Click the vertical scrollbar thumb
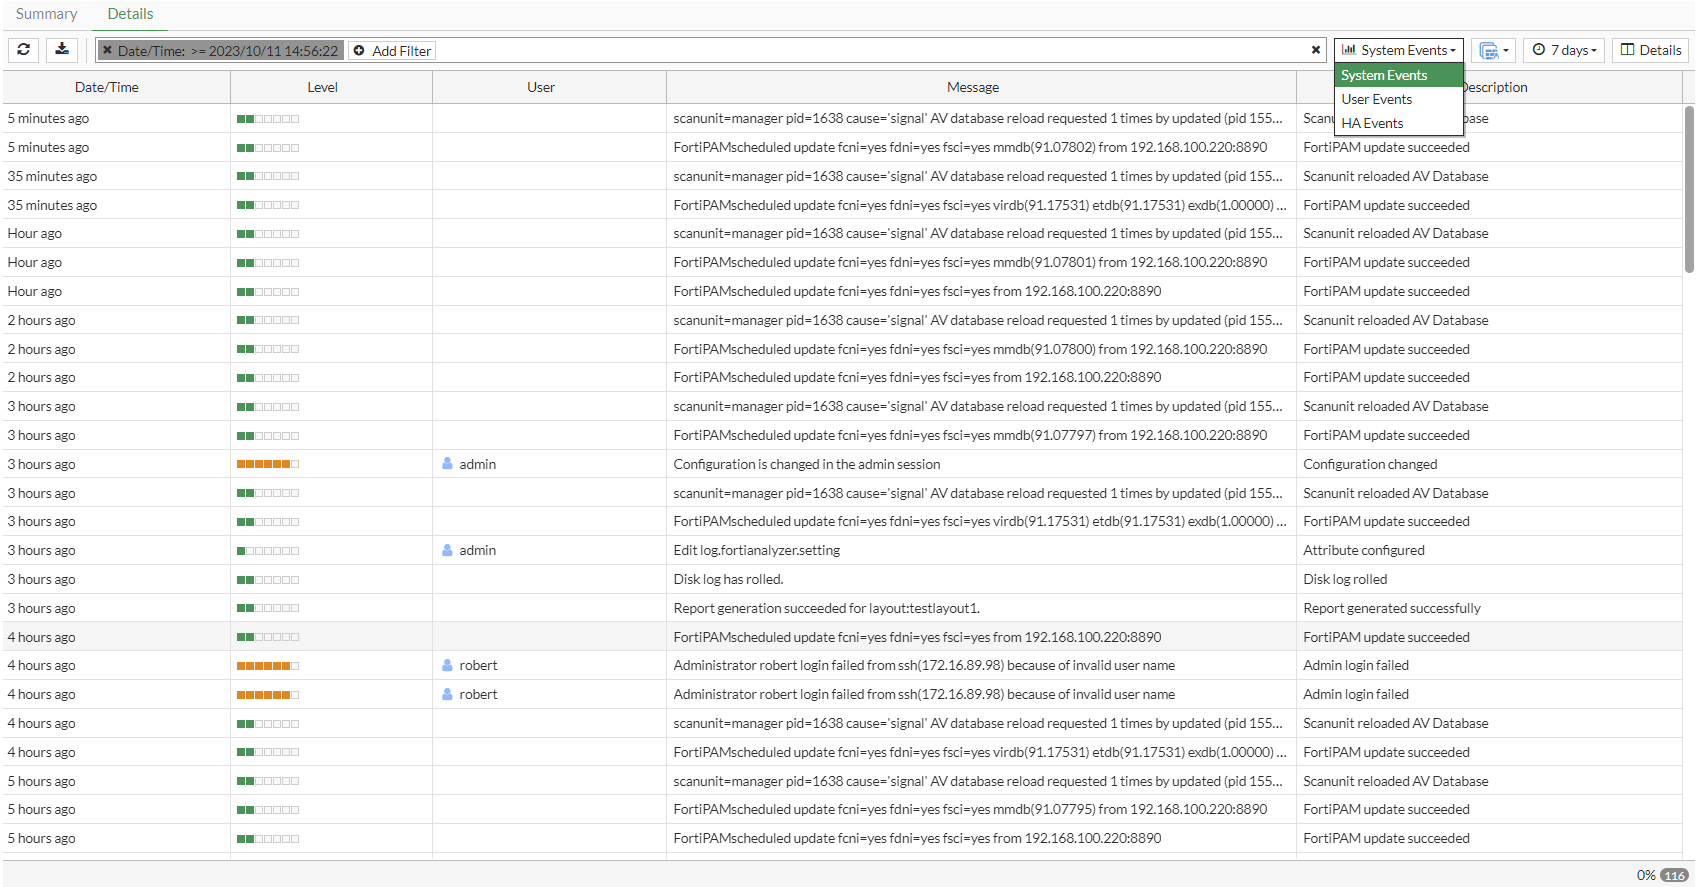Image resolution: width=1697 pixels, height=887 pixels. 1689,189
